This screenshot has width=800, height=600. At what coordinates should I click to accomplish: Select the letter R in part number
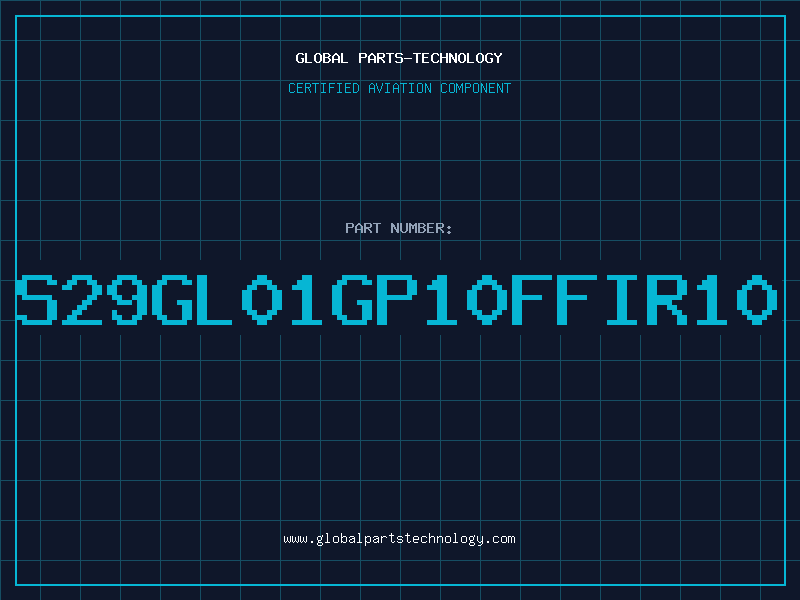tap(667, 299)
